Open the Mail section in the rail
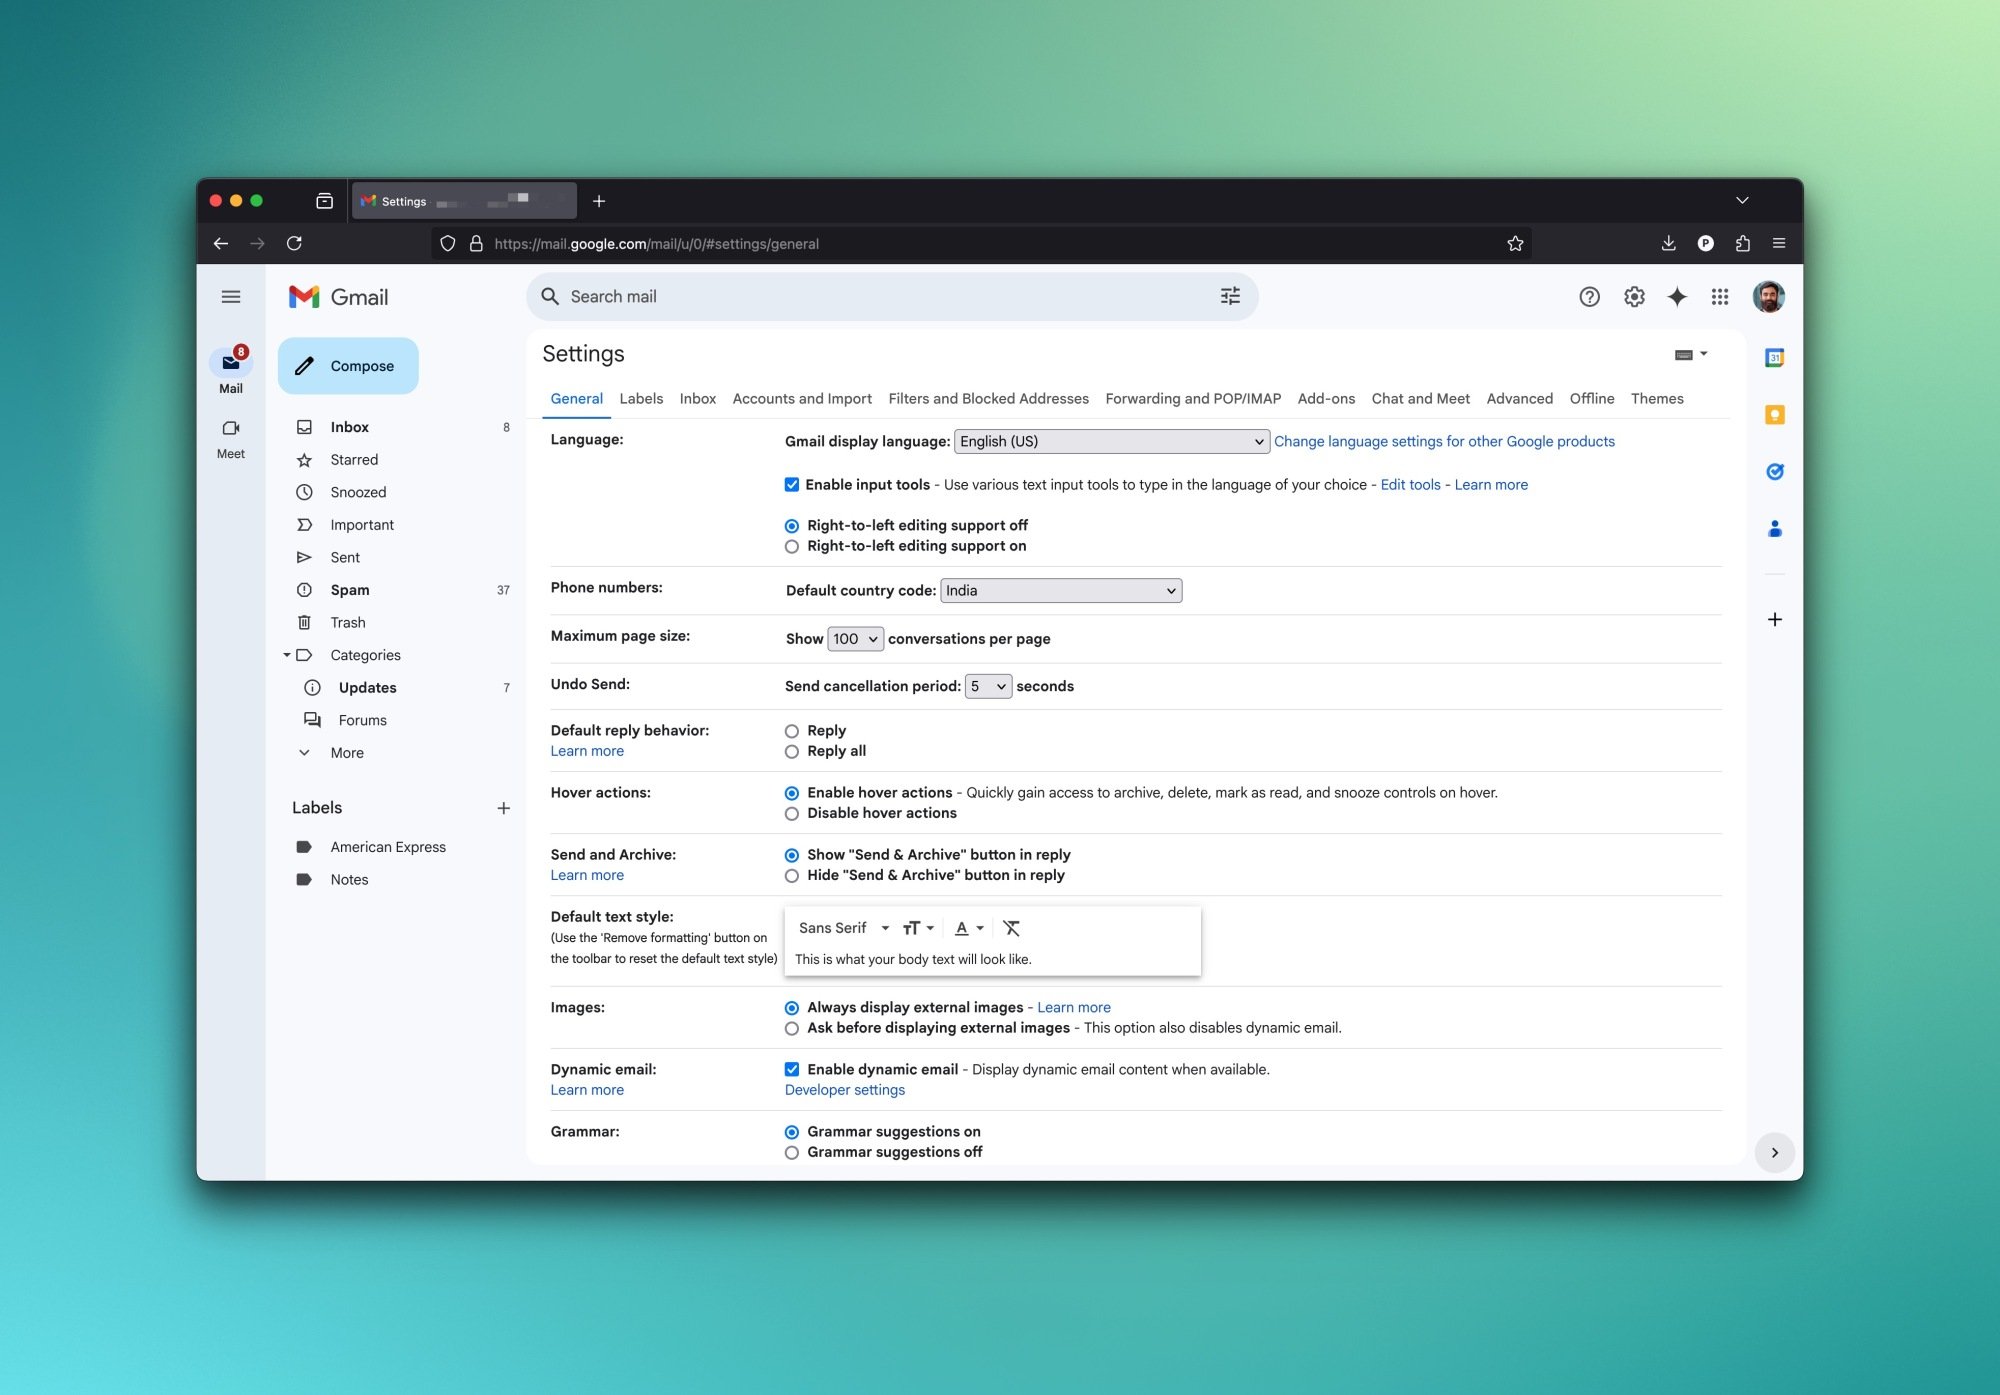Screen dimensions: 2000x1395 tap(231, 371)
